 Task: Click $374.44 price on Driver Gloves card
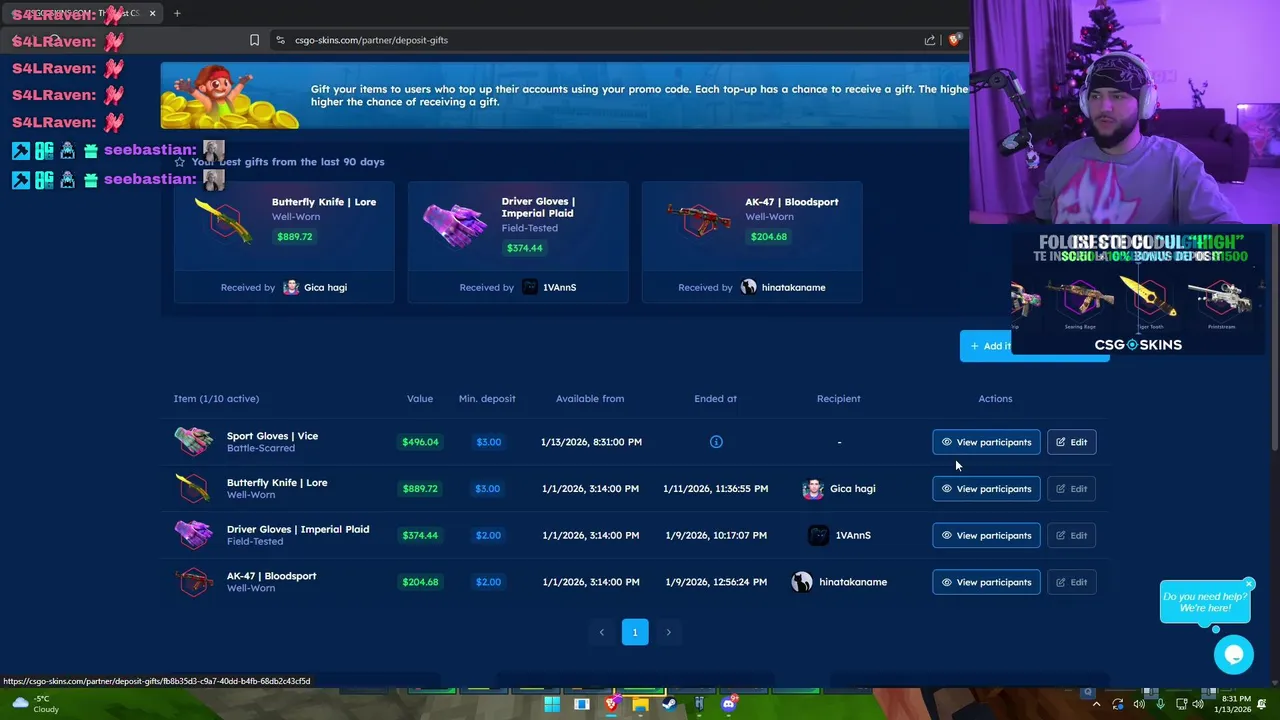pyautogui.click(x=525, y=248)
